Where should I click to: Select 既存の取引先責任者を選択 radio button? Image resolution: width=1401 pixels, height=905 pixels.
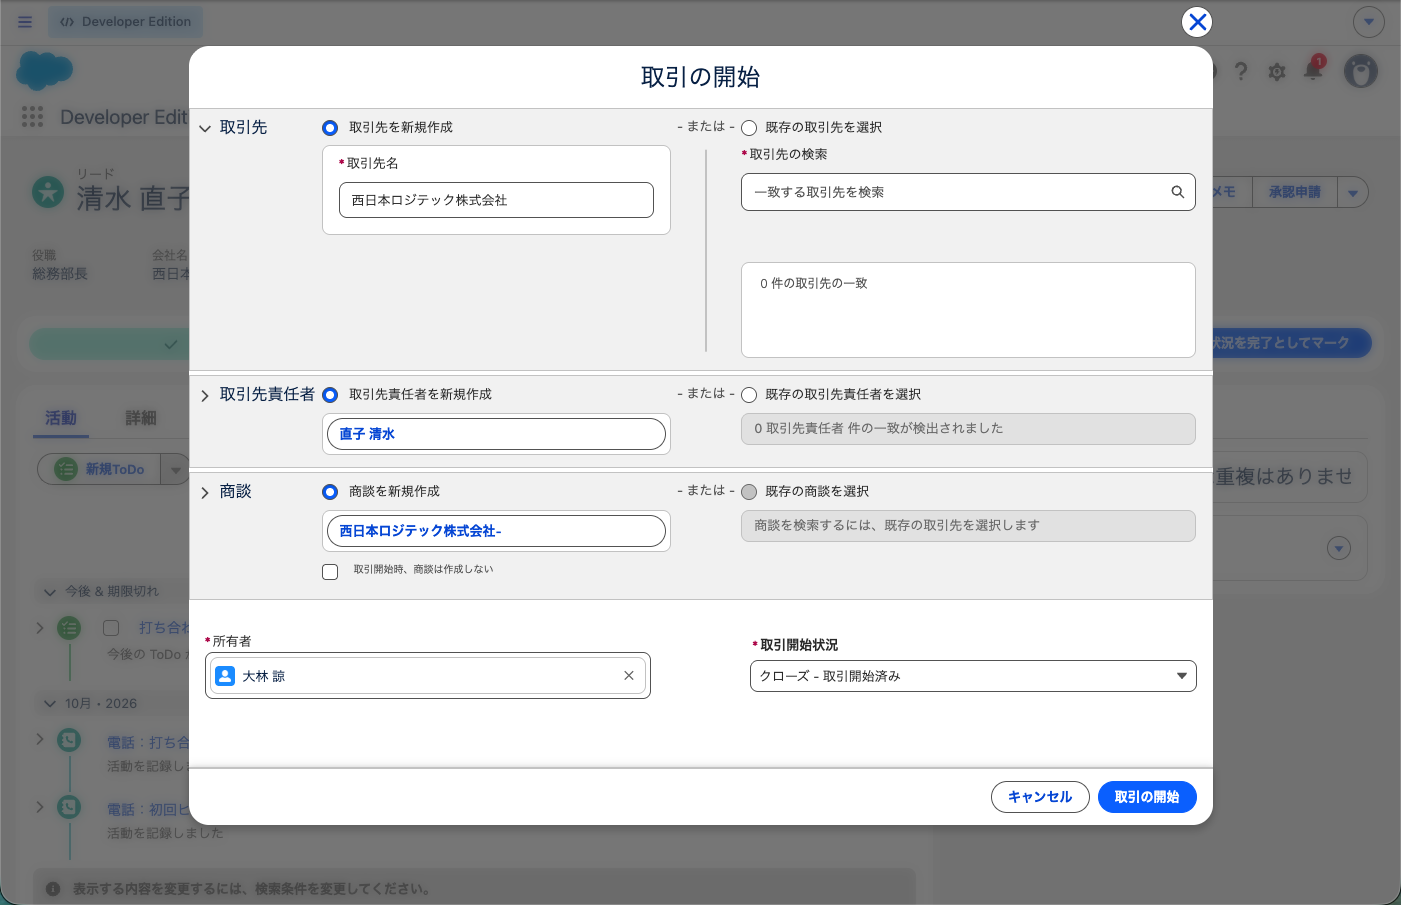click(749, 395)
